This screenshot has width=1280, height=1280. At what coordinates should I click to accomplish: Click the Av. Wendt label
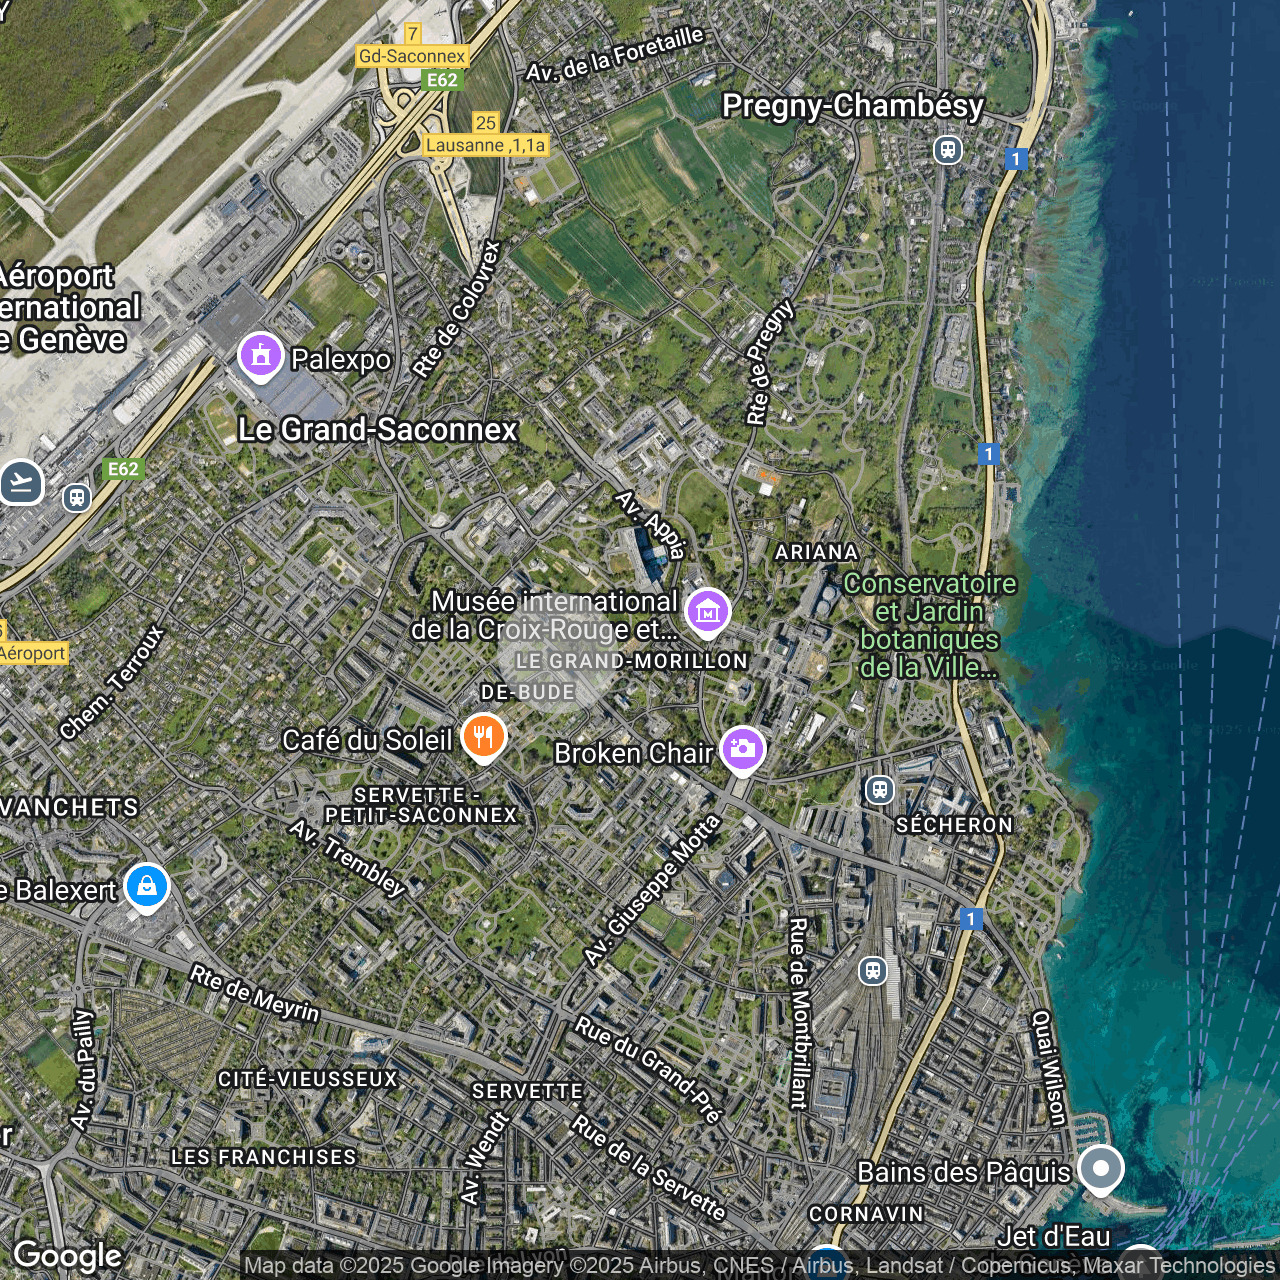pyautogui.click(x=485, y=1156)
